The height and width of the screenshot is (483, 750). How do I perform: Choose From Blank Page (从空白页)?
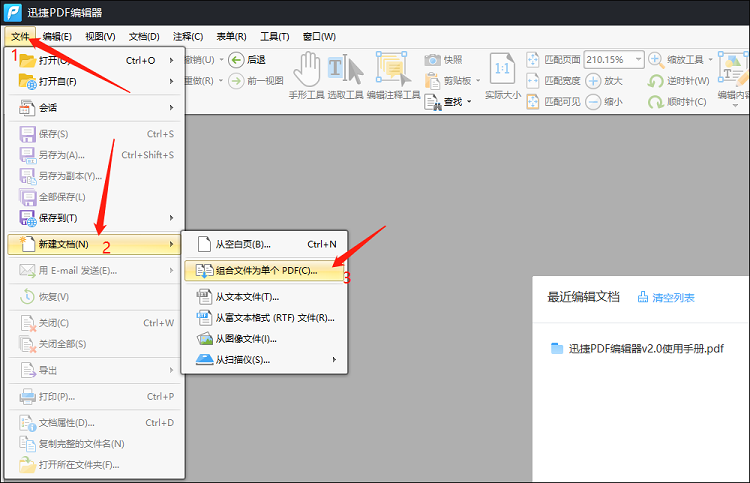coord(264,244)
